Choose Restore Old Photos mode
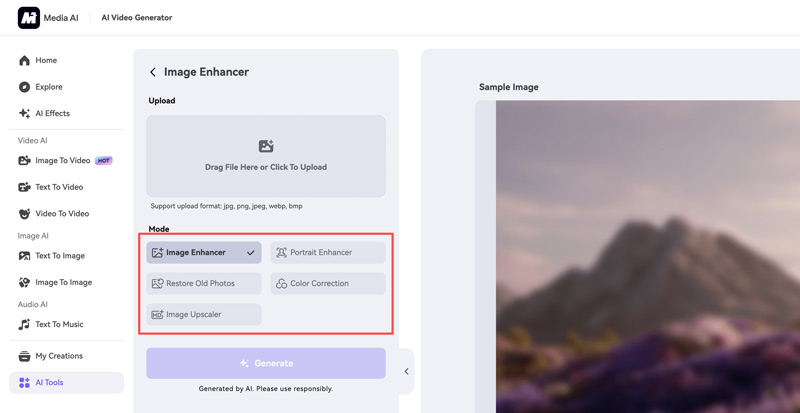 (204, 284)
